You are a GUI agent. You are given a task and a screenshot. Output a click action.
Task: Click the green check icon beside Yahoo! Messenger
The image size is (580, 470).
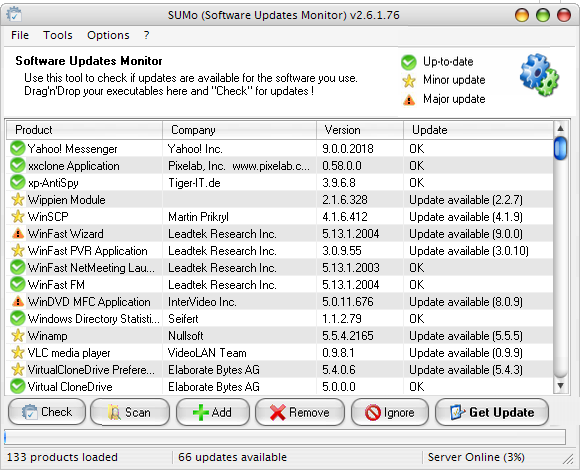pos(17,148)
